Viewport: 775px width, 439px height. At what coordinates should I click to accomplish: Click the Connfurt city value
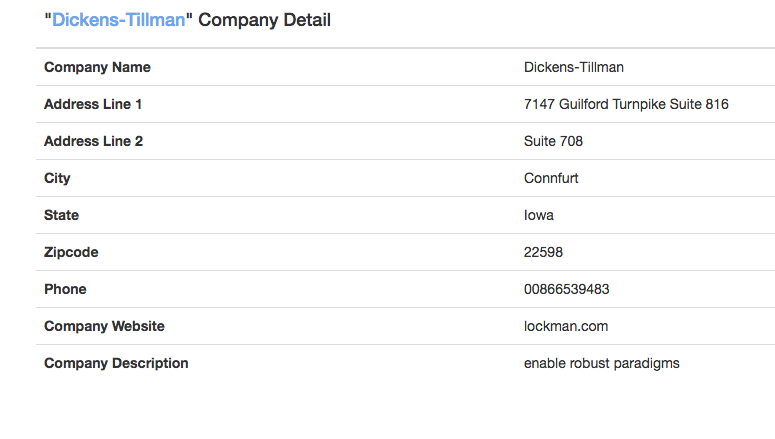(551, 178)
